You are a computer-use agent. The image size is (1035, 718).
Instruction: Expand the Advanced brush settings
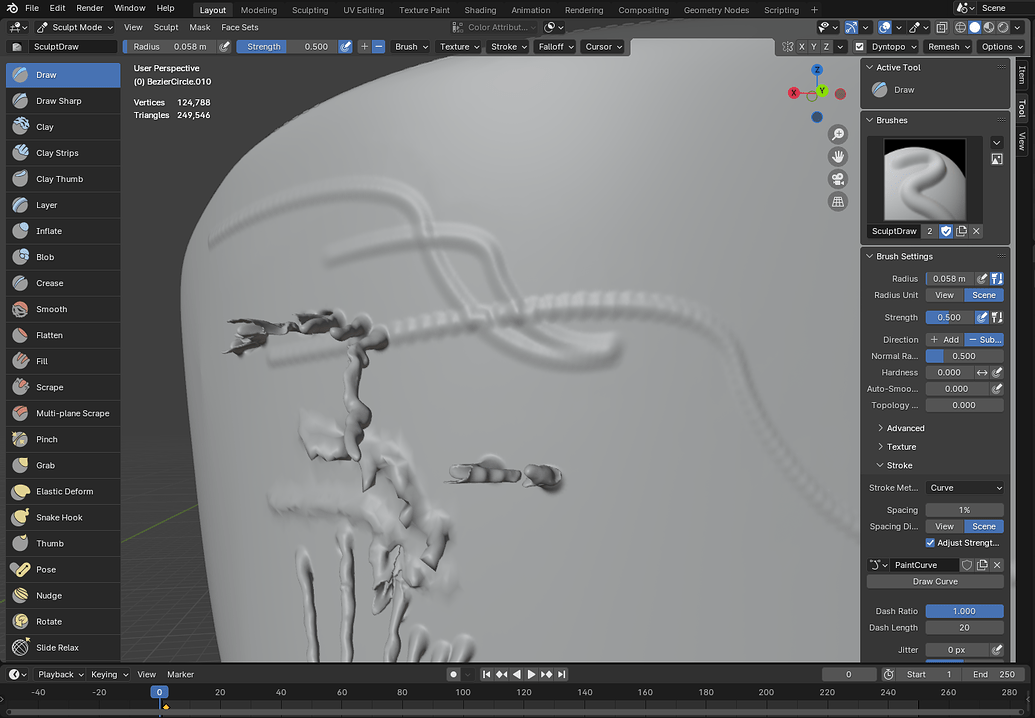(x=905, y=428)
